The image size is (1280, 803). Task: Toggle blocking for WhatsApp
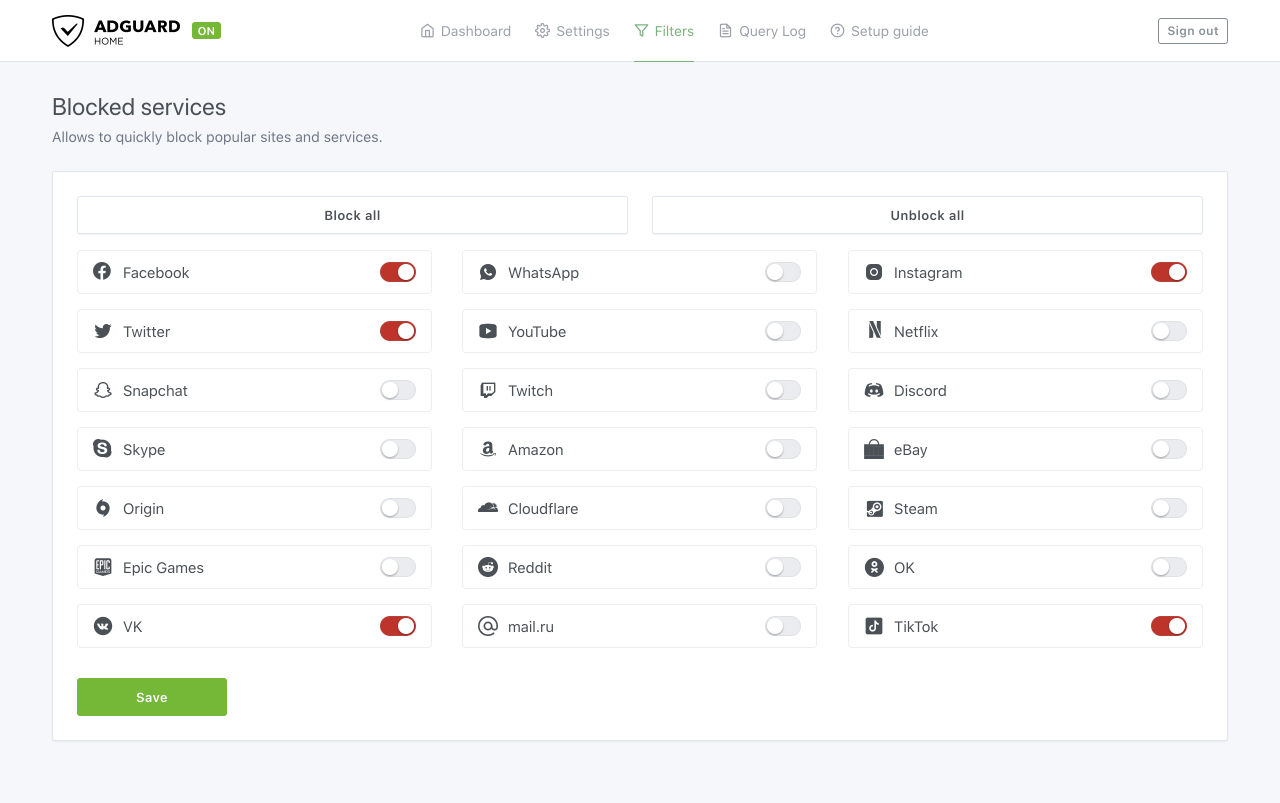783,272
